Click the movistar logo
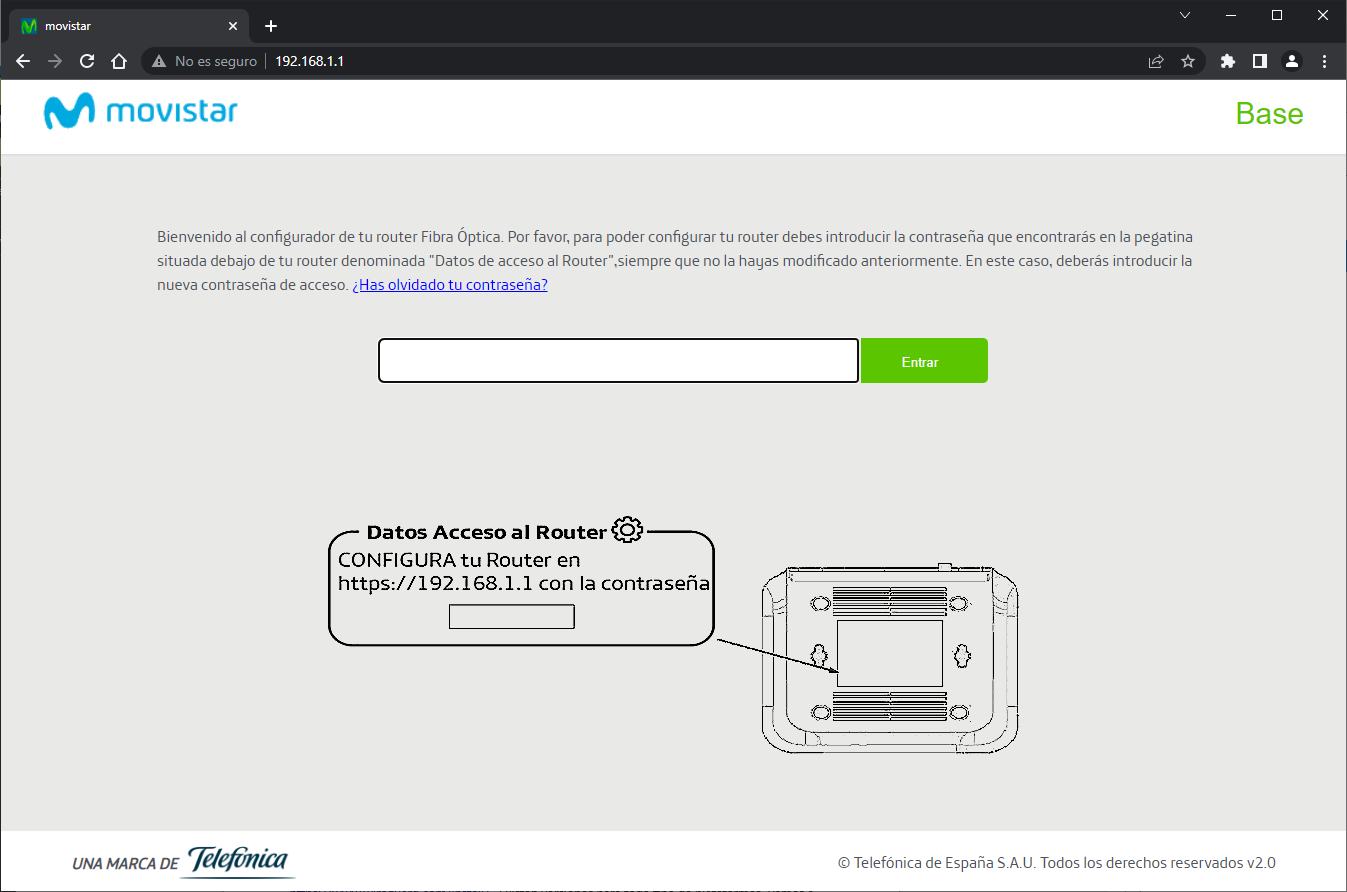This screenshot has height=892, width=1347. 141,111
